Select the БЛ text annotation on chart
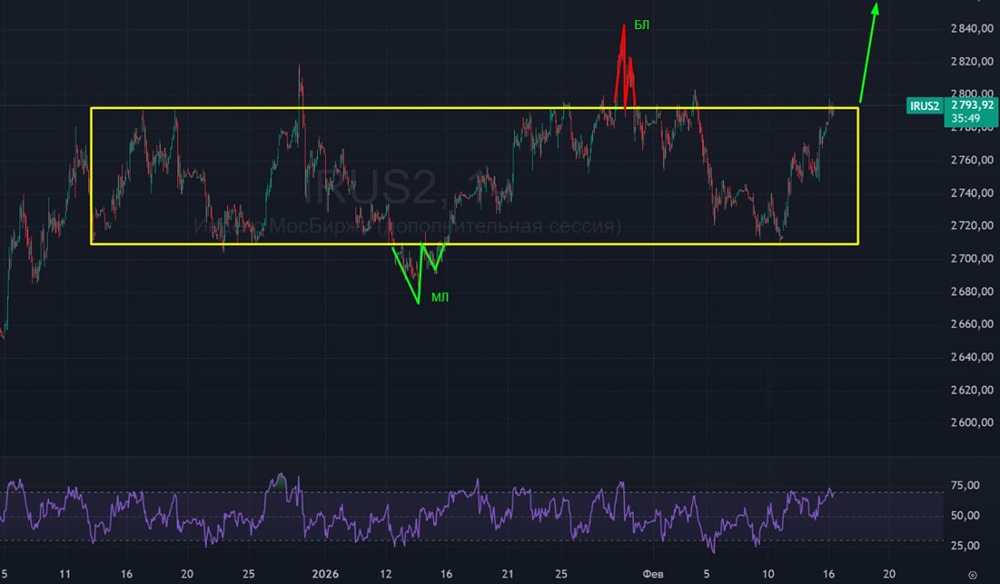1000x584 pixels. 642,26
